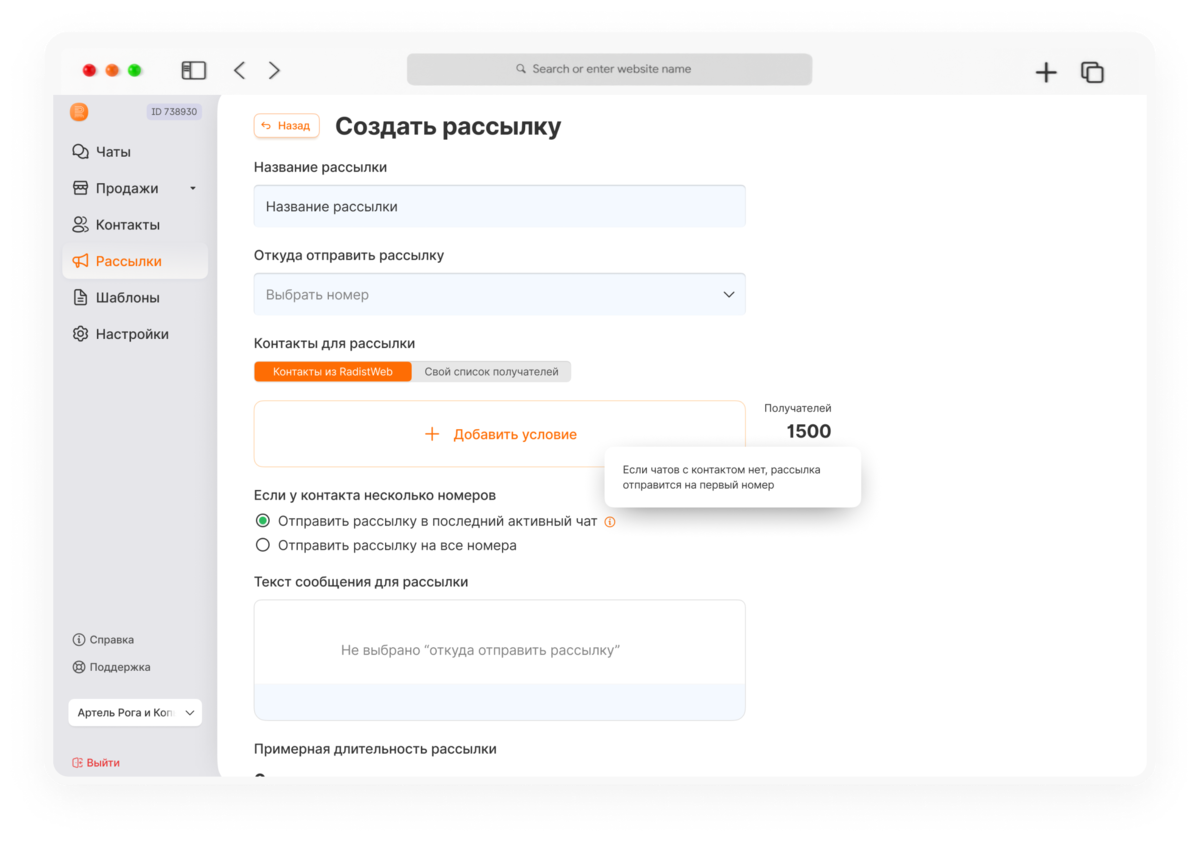Click the Примерная длительность рассылки label
The height and width of the screenshot is (843, 1200).
375,749
